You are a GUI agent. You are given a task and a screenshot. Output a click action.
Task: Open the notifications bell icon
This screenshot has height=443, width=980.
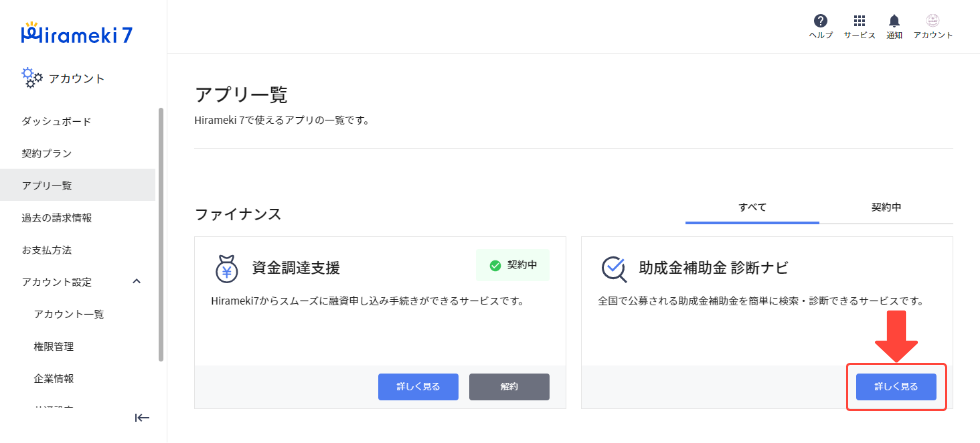coord(894,21)
